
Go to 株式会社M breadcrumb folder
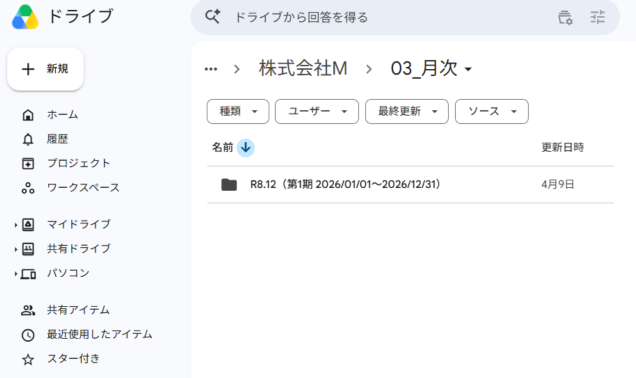tap(303, 68)
